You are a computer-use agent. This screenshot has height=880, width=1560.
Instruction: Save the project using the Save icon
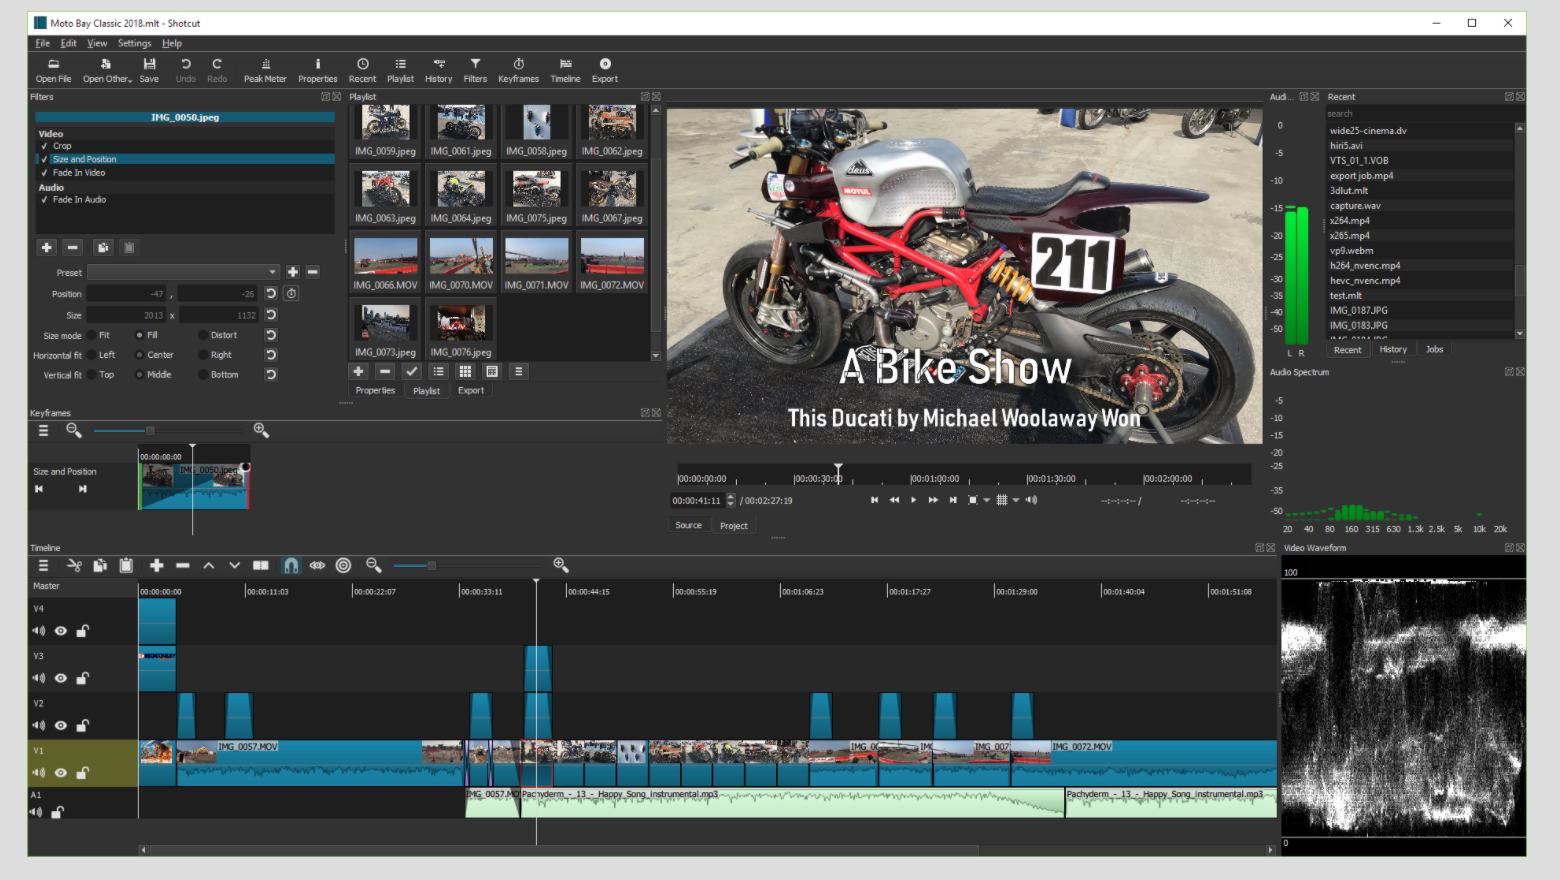(149, 70)
